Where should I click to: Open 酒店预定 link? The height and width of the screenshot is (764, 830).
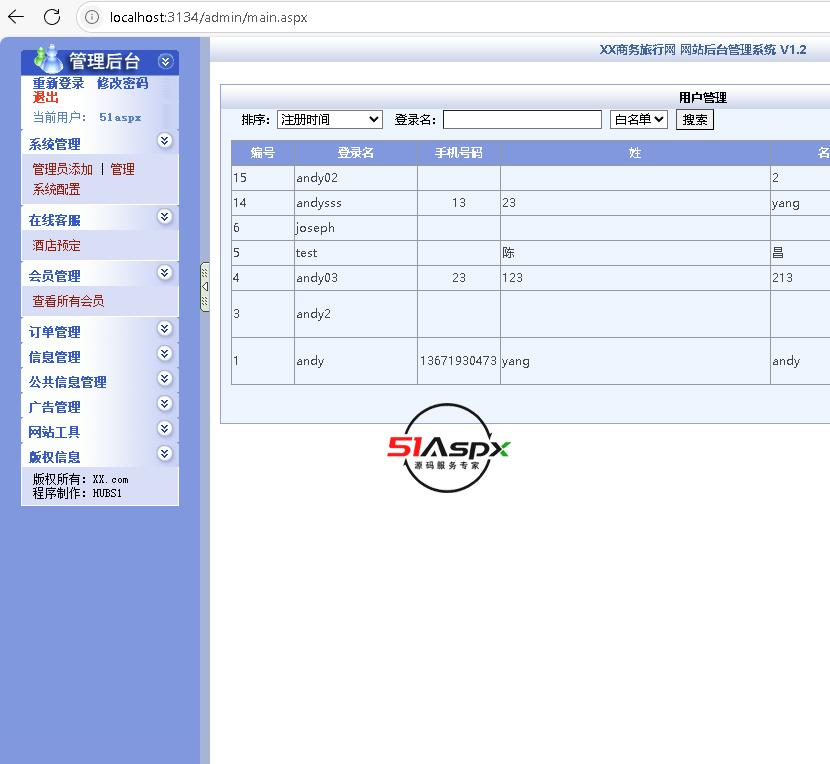click(x=56, y=246)
